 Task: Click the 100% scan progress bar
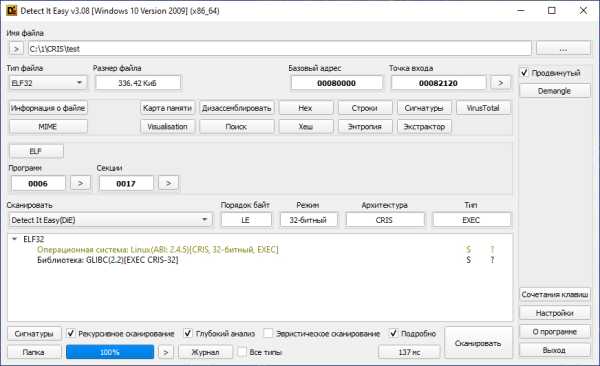[x=110, y=352]
